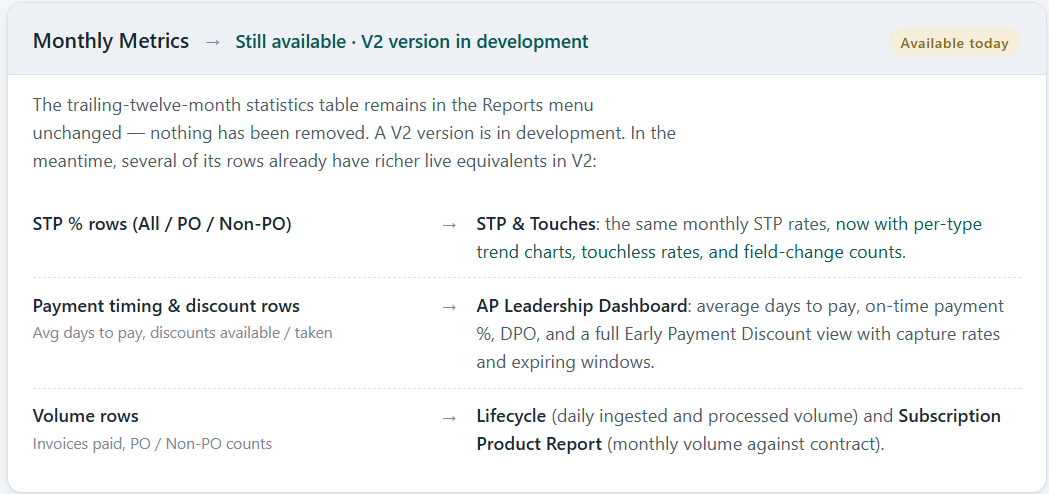1049x494 pixels.
Task: Click 'Still available · V2 version in development' text
Action: 411,42
